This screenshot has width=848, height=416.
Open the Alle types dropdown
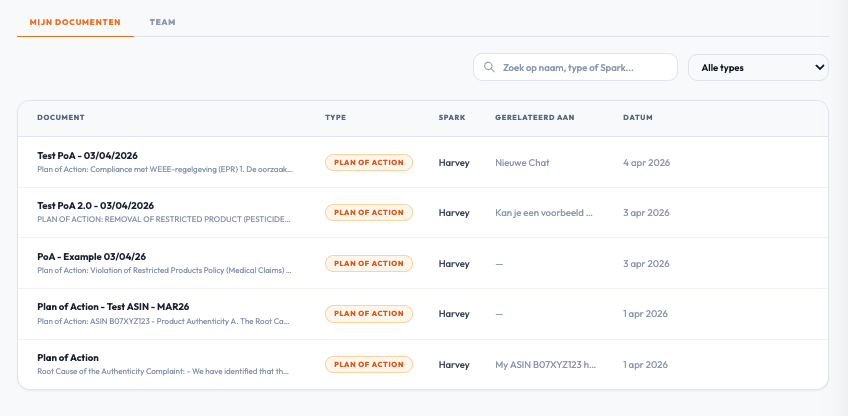pyautogui.click(x=757, y=68)
